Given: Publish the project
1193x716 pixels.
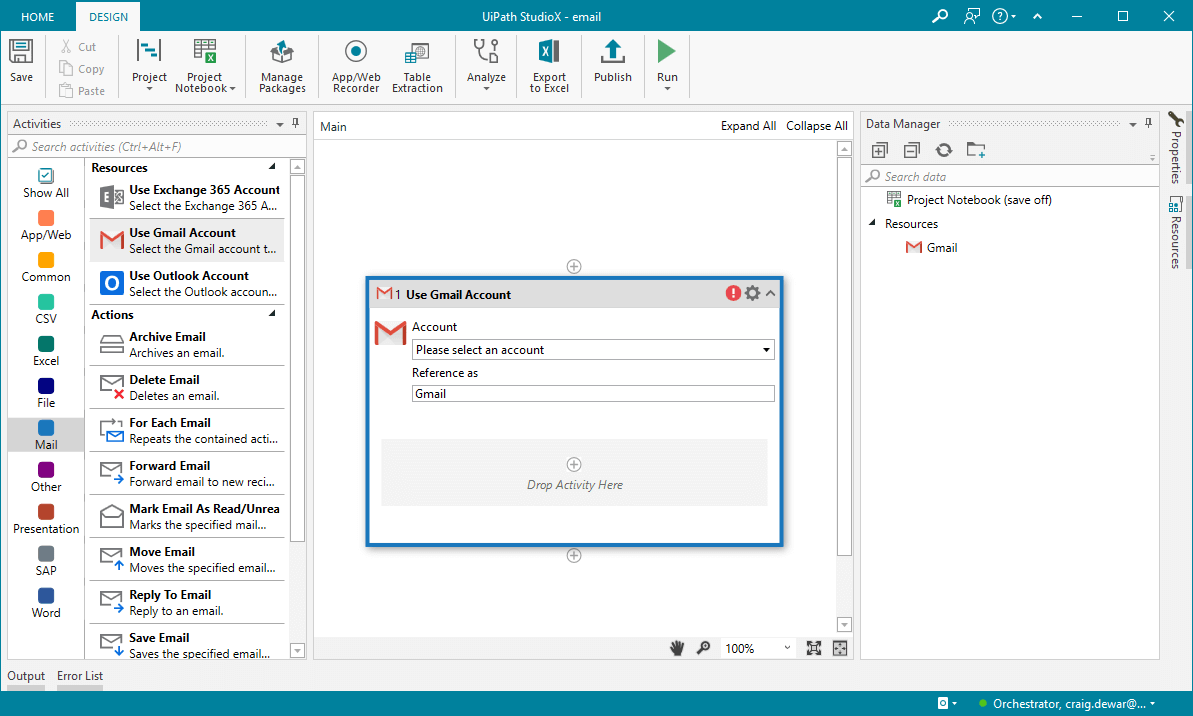Looking at the screenshot, I should tap(612, 61).
